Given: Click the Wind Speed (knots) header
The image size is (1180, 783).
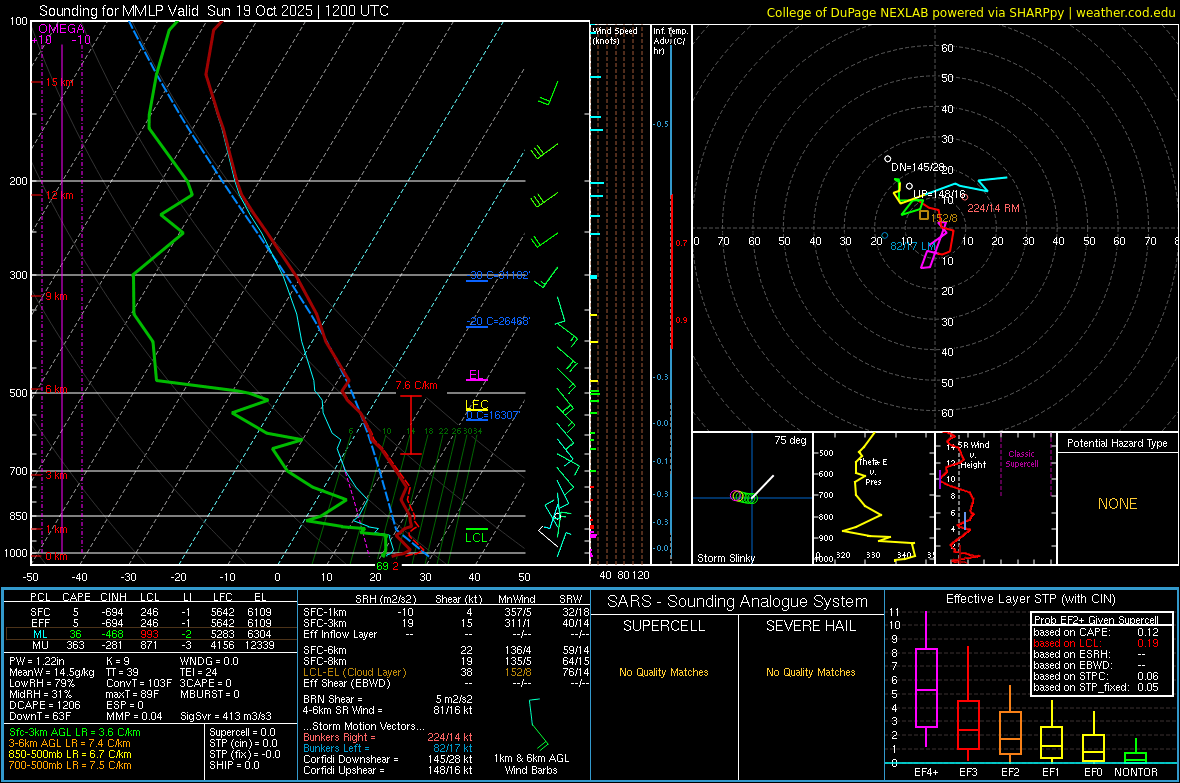Looking at the screenshot, I should 614,35.
